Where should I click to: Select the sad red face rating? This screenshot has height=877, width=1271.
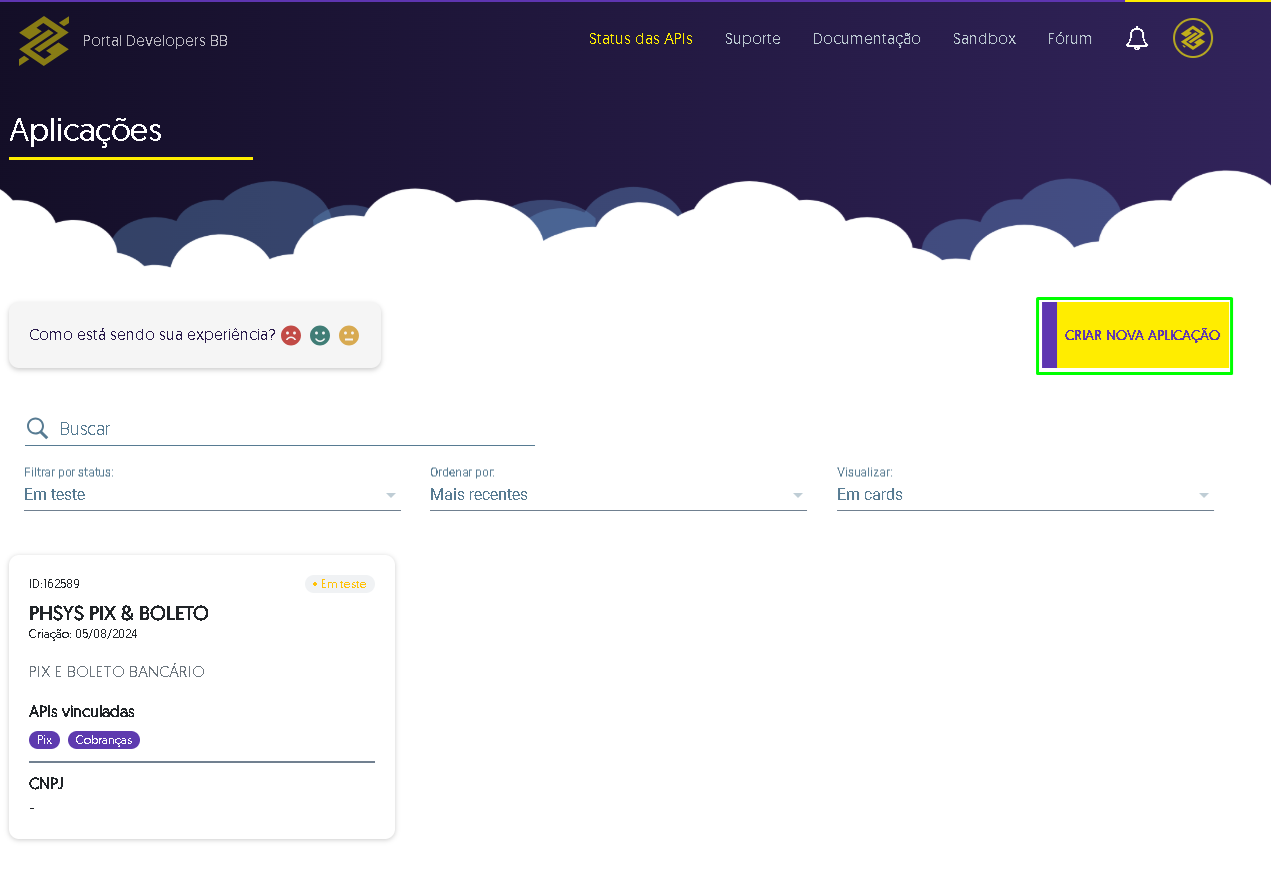291,335
